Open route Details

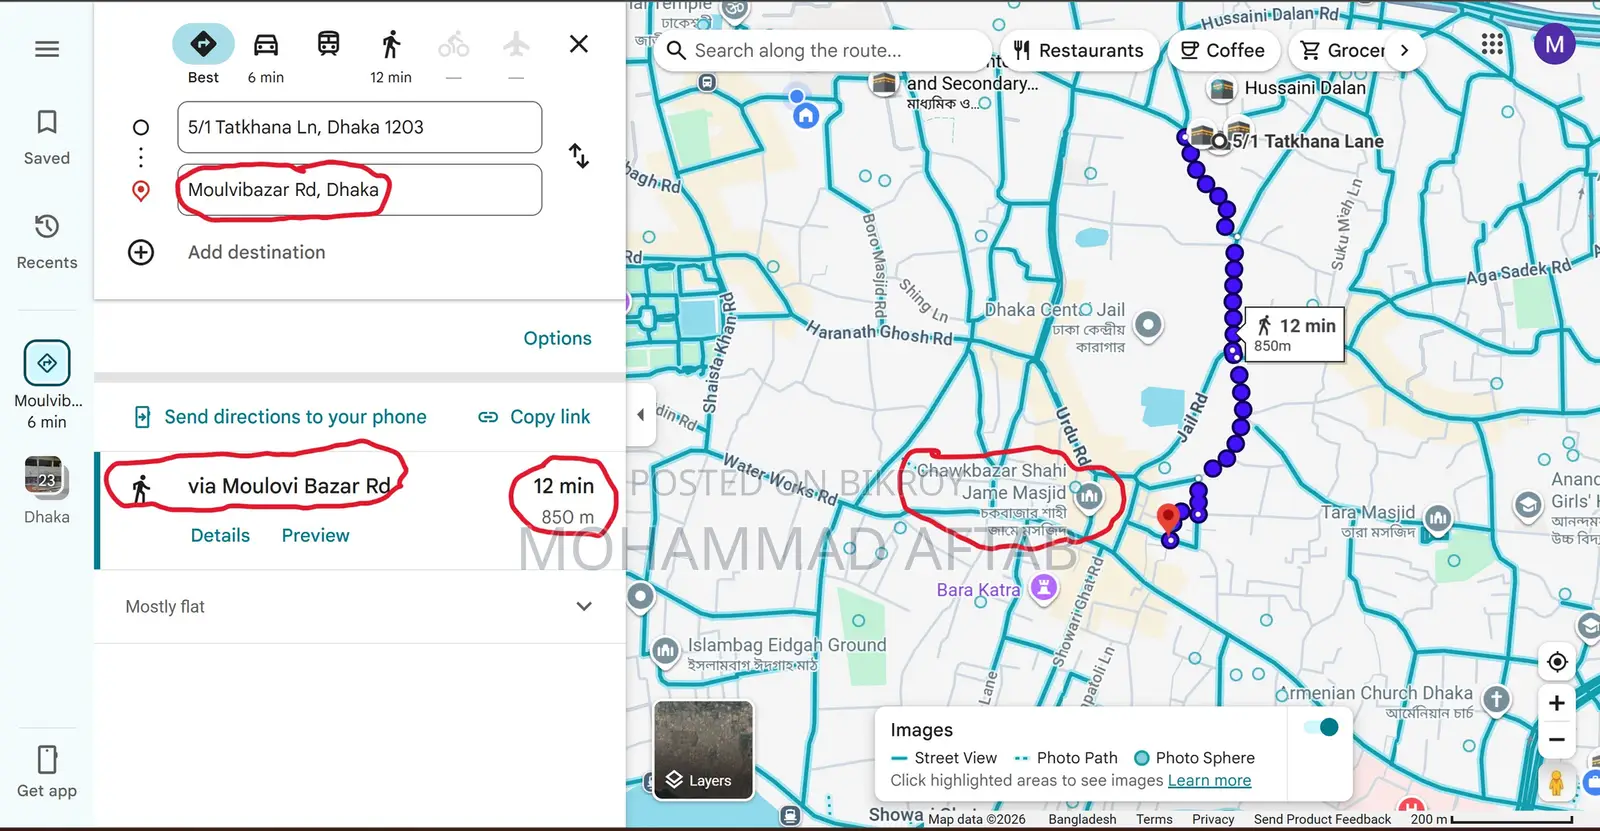click(x=220, y=535)
